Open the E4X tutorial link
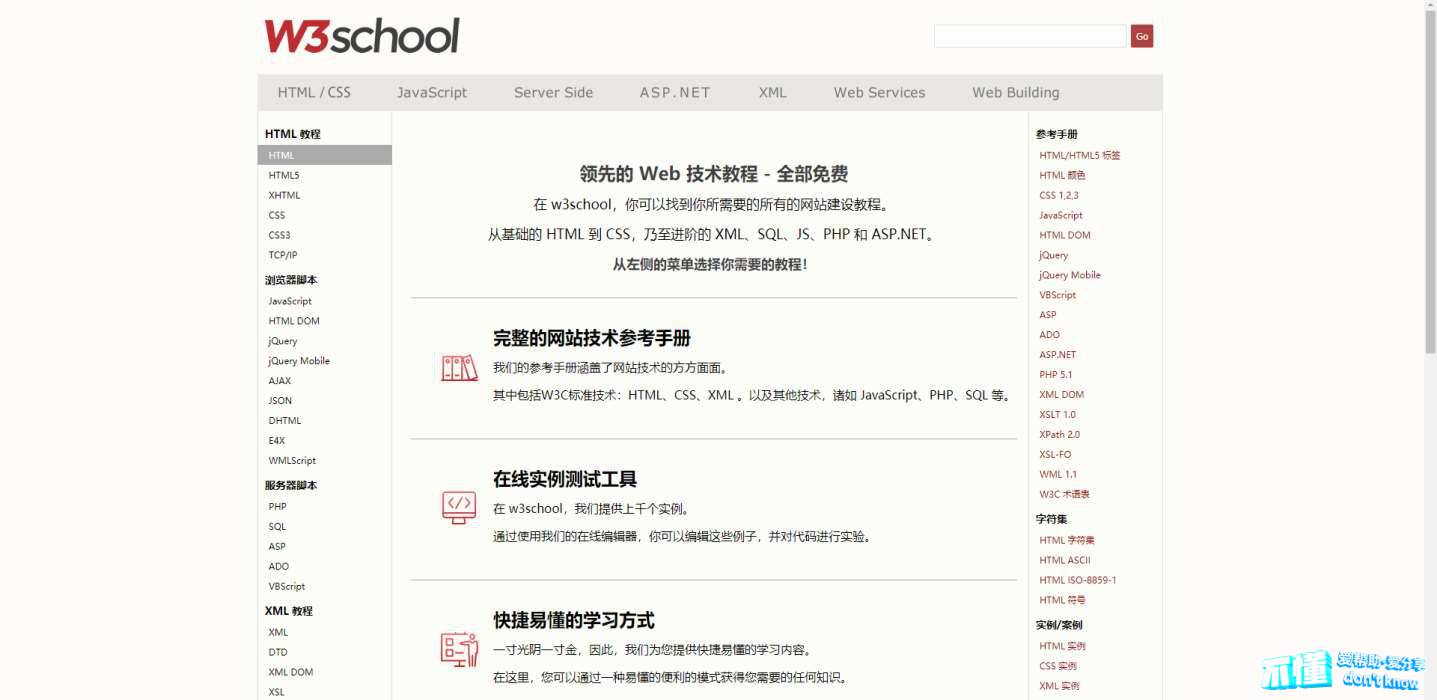1437x700 pixels. pos(277,441)
